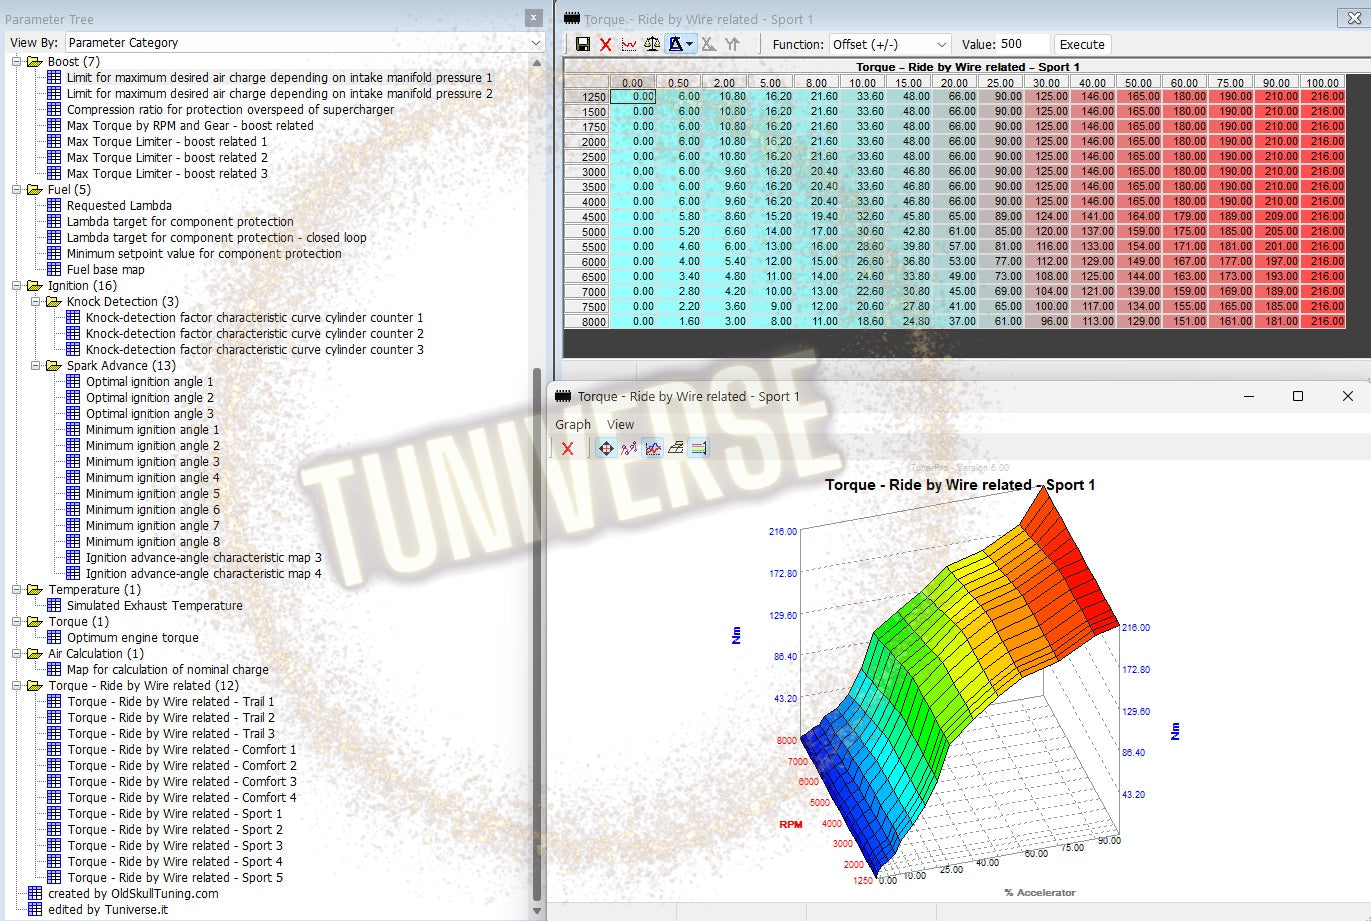Collapse the Boost (7) tree node

tap(17, 62)
